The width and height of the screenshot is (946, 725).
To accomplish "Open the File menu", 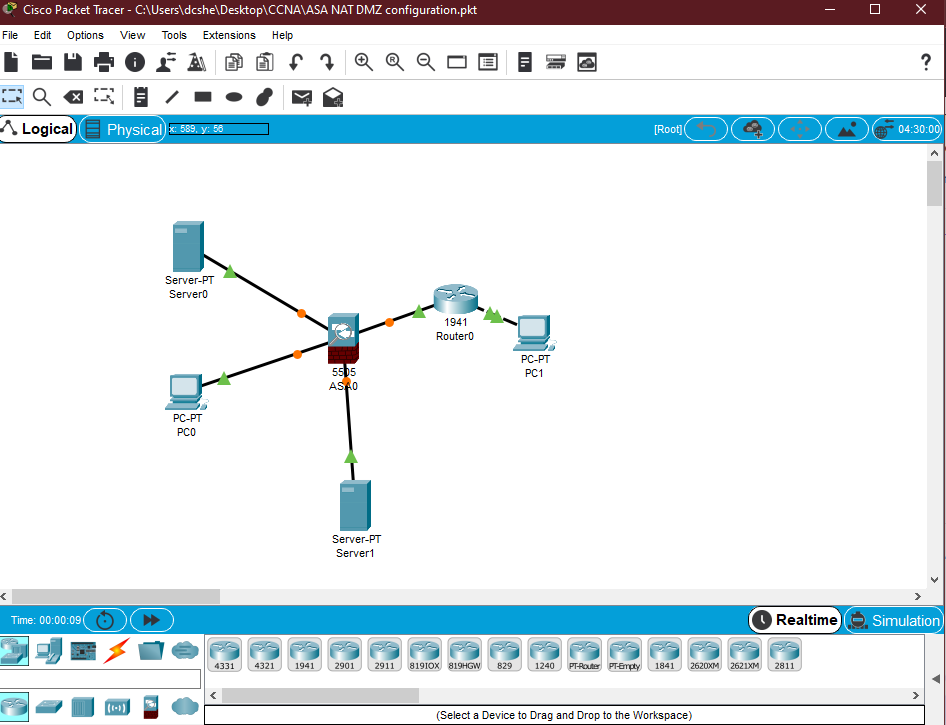I will tap(10, 35).
